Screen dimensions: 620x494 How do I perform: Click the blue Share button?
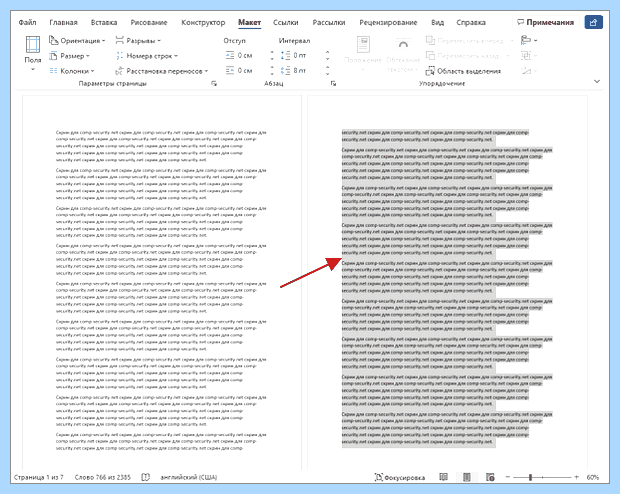coord(593,22)
